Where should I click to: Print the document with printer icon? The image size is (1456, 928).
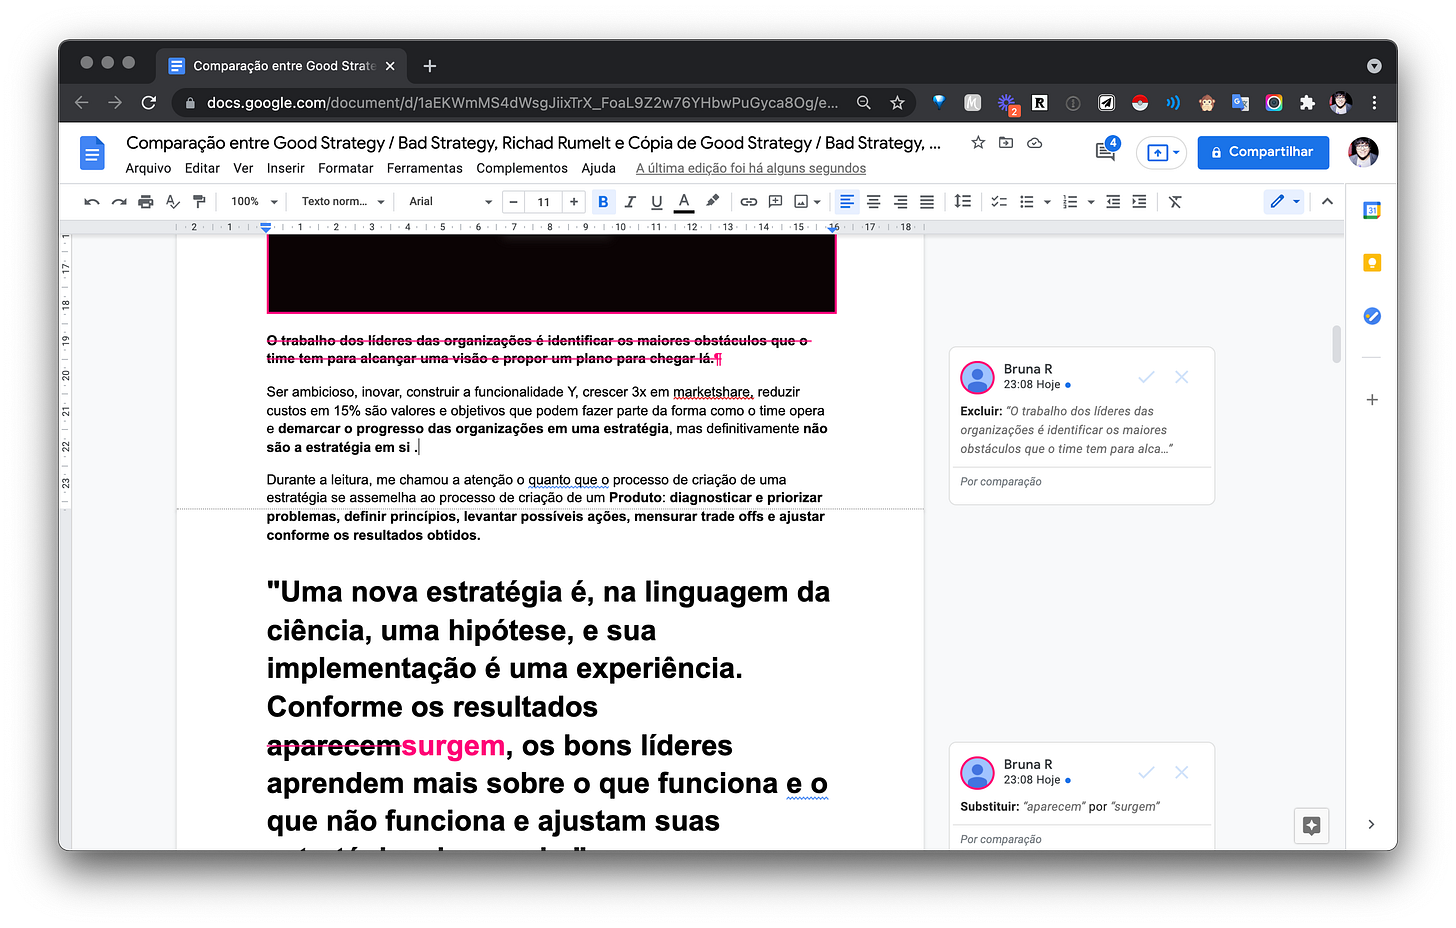146,202
